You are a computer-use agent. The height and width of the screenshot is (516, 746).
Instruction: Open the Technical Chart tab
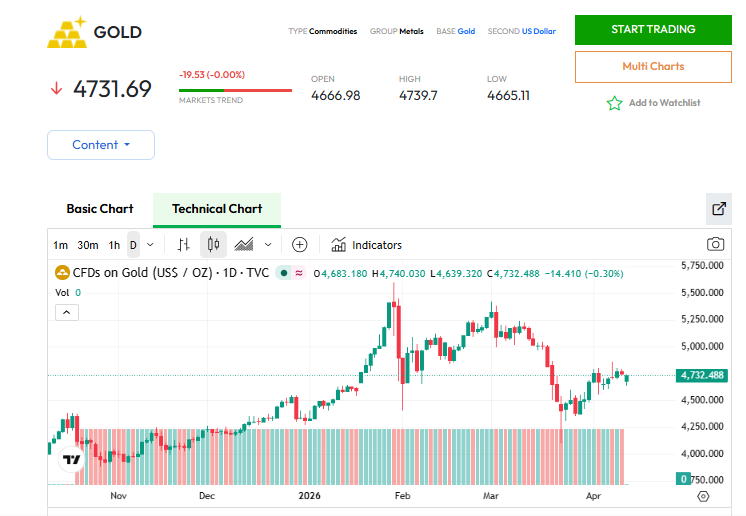tap(217, 209)
